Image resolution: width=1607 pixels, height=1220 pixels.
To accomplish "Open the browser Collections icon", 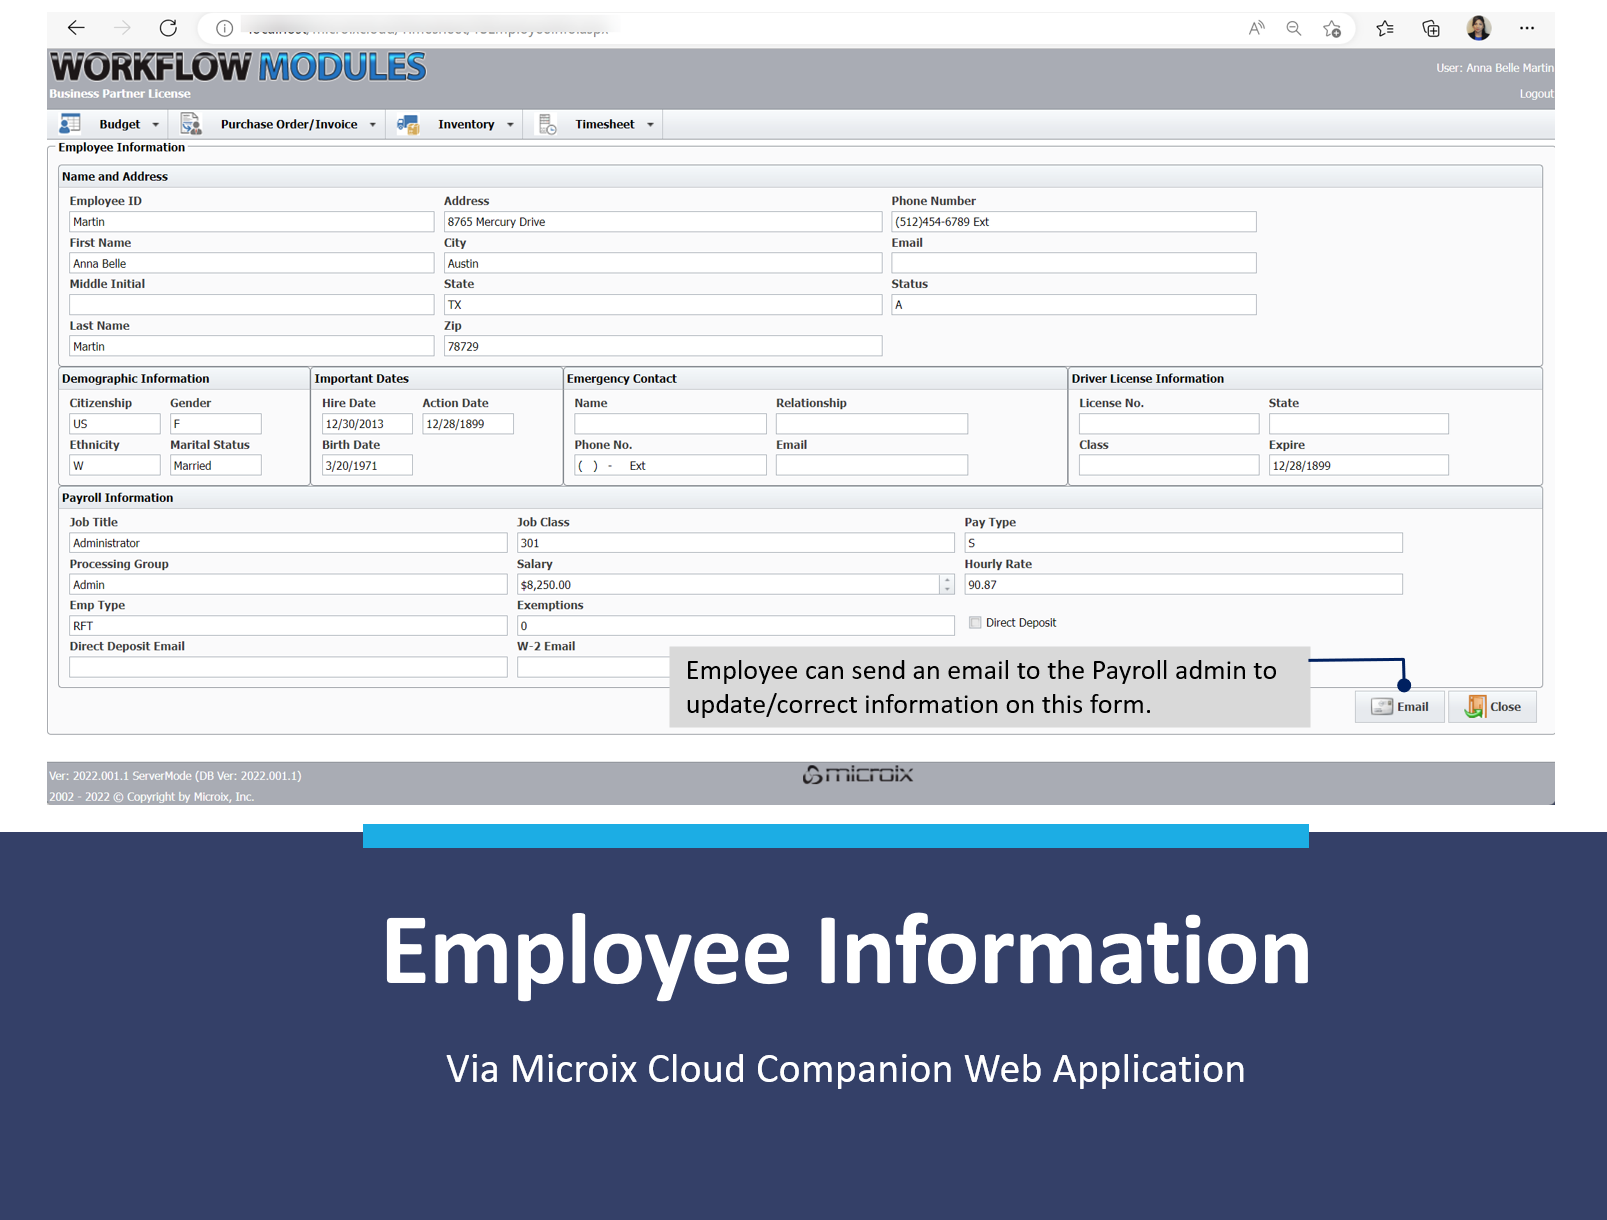I will [x=1431, y=29].
